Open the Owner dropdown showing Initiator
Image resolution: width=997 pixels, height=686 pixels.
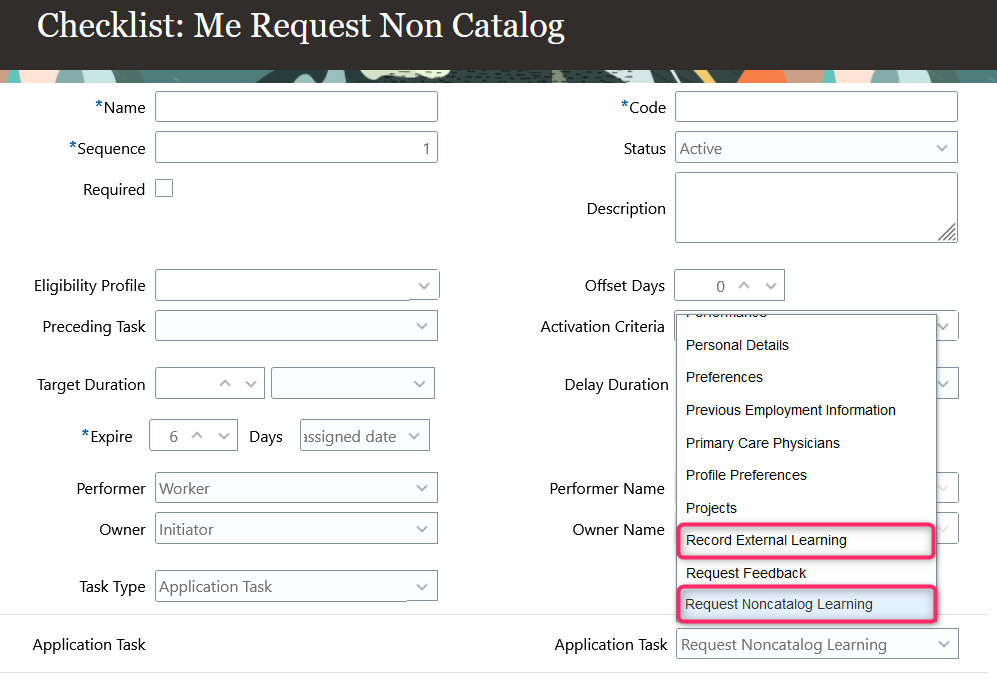pyautogui.click(x=424, y=529)
